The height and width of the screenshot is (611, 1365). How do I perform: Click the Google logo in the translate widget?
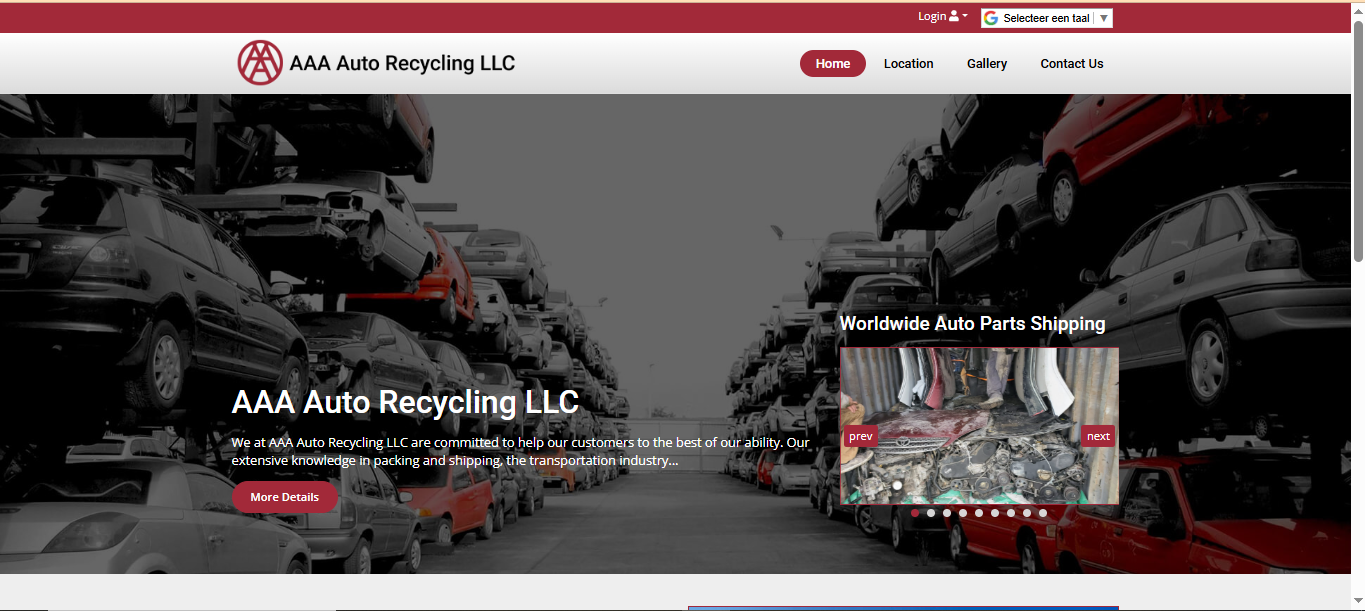[x=991, y=18]
